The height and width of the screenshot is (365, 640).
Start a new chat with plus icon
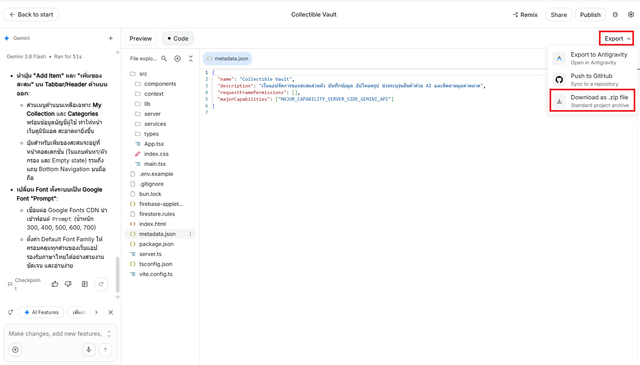(110, 38)
